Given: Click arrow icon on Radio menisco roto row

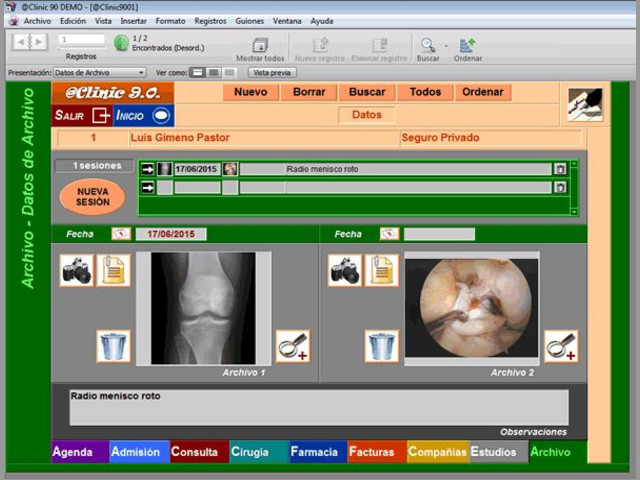Looking at the screenshot, I should (x=148, y=169).
